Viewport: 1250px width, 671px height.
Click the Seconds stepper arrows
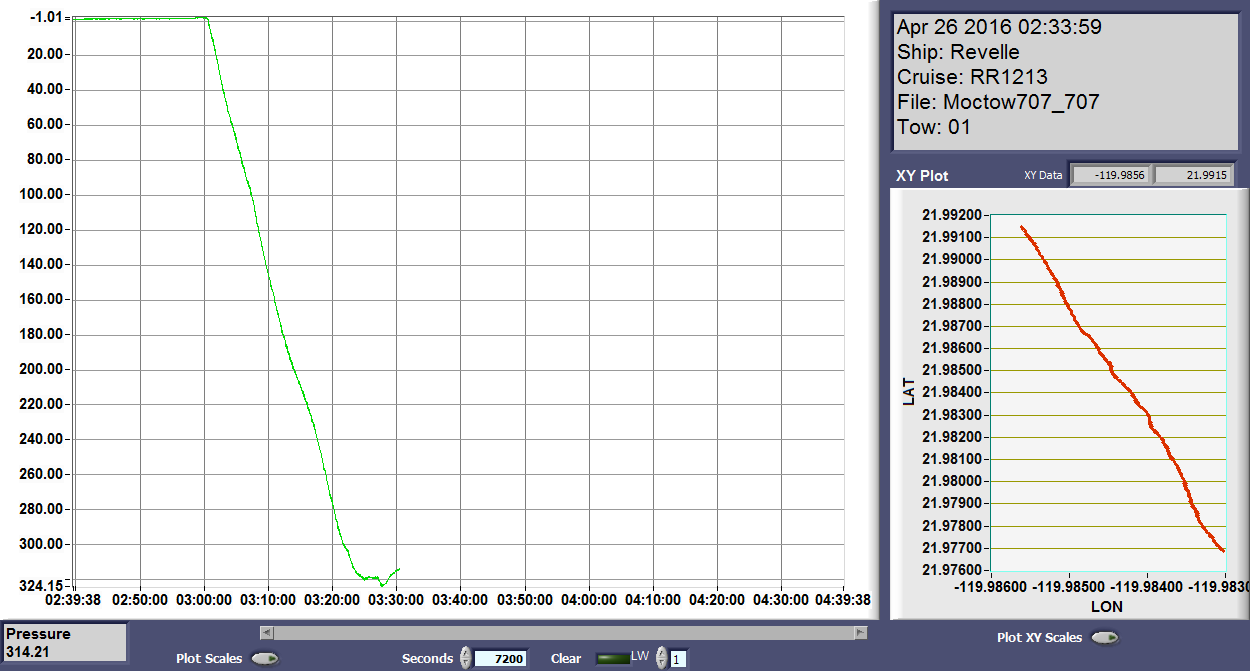465,658
